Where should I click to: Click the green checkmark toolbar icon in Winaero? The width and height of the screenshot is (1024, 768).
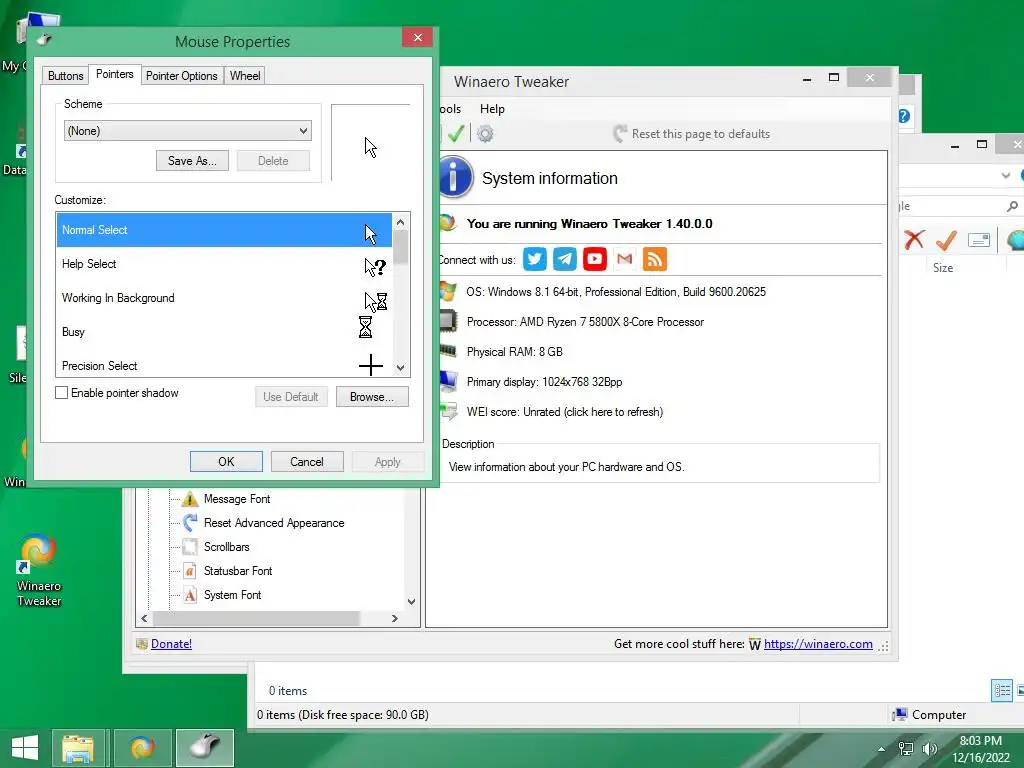pyautogui.click(x=456, y=134)
